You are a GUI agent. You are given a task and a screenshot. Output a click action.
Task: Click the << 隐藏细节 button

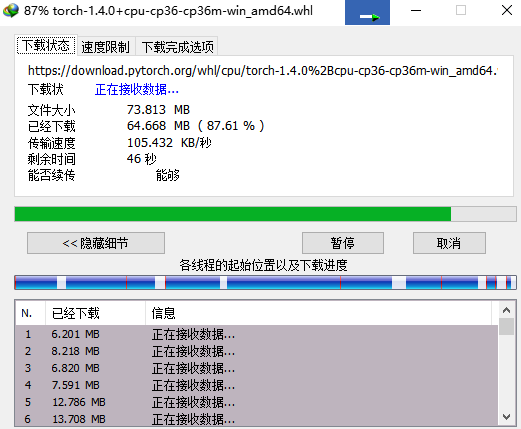96,243
